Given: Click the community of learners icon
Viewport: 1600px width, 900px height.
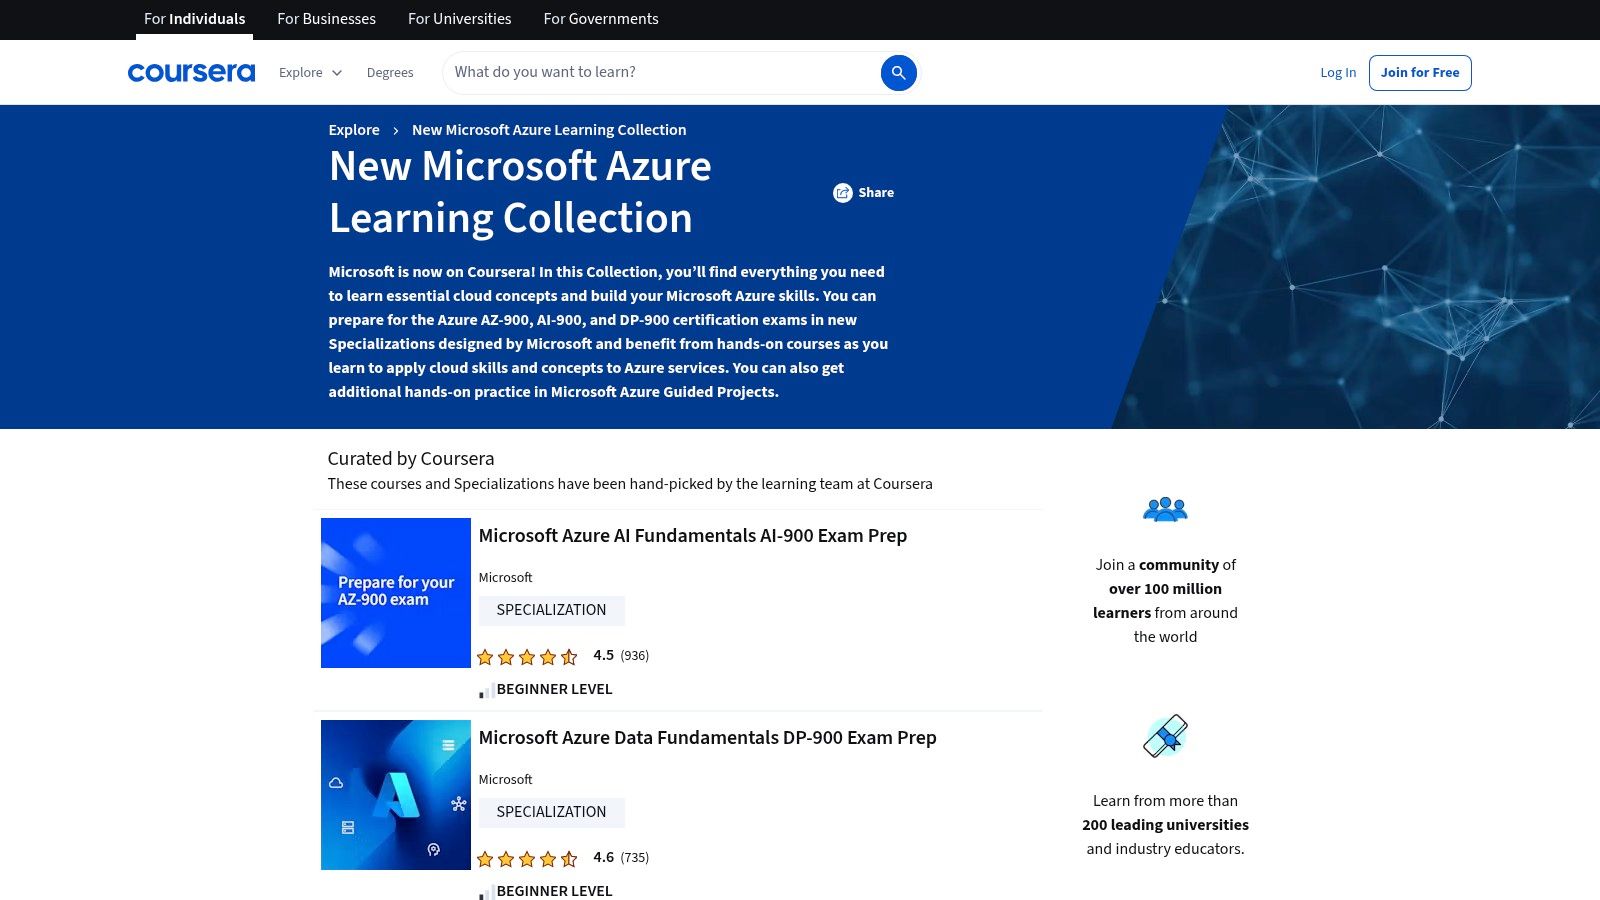Looking at the screenshot, I should coord(1164,508).
